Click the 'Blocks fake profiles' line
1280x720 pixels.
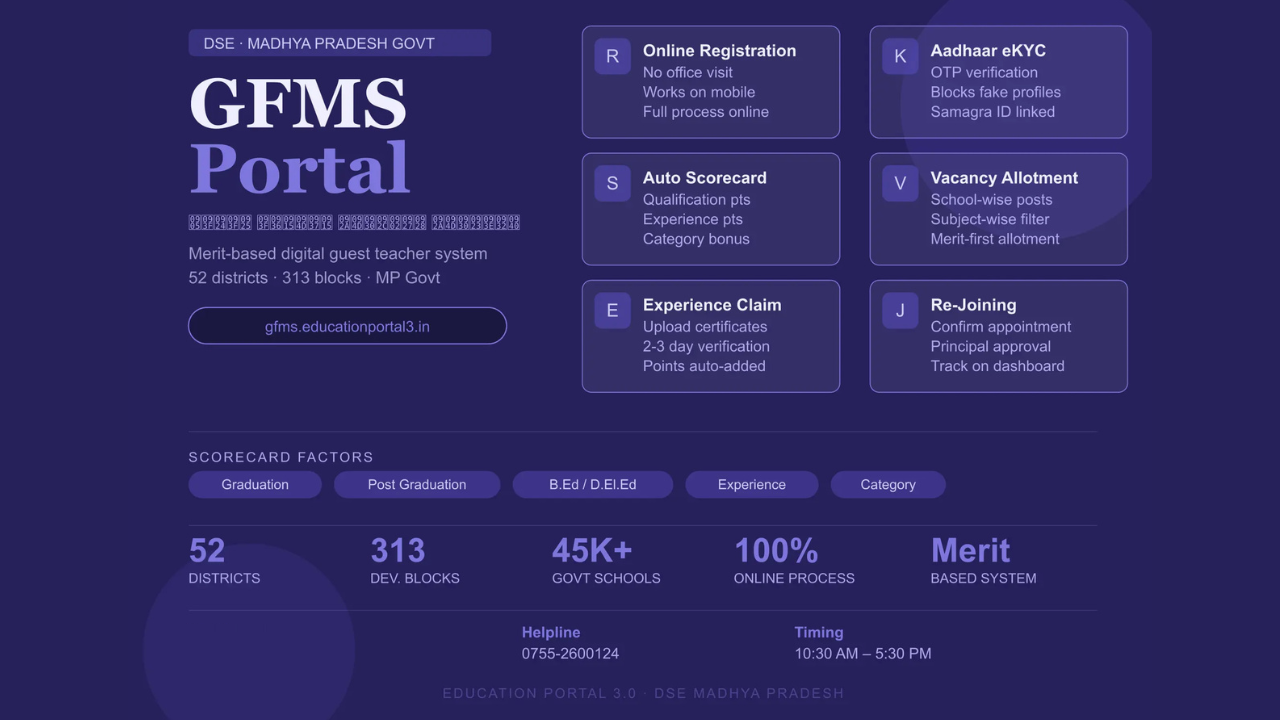coord(996,92)
